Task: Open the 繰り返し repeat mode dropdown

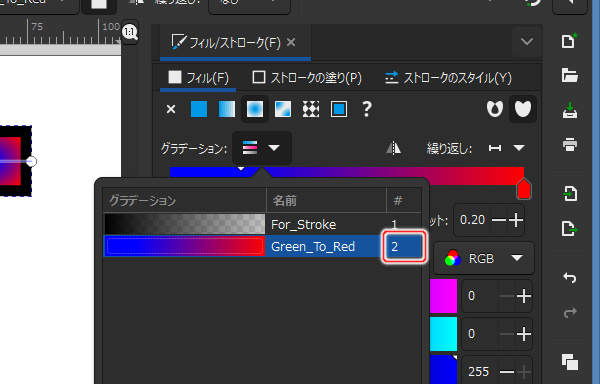Action: [507, 148]
